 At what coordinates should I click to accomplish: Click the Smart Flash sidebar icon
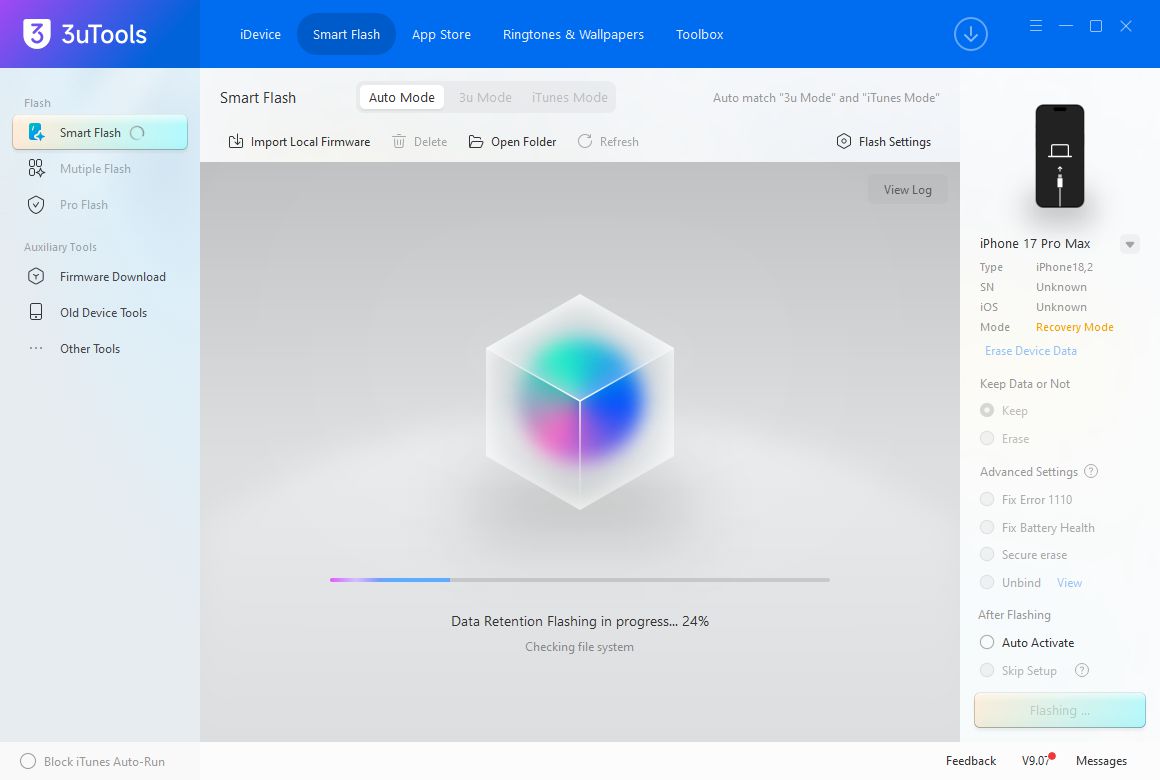pos(36,132)
